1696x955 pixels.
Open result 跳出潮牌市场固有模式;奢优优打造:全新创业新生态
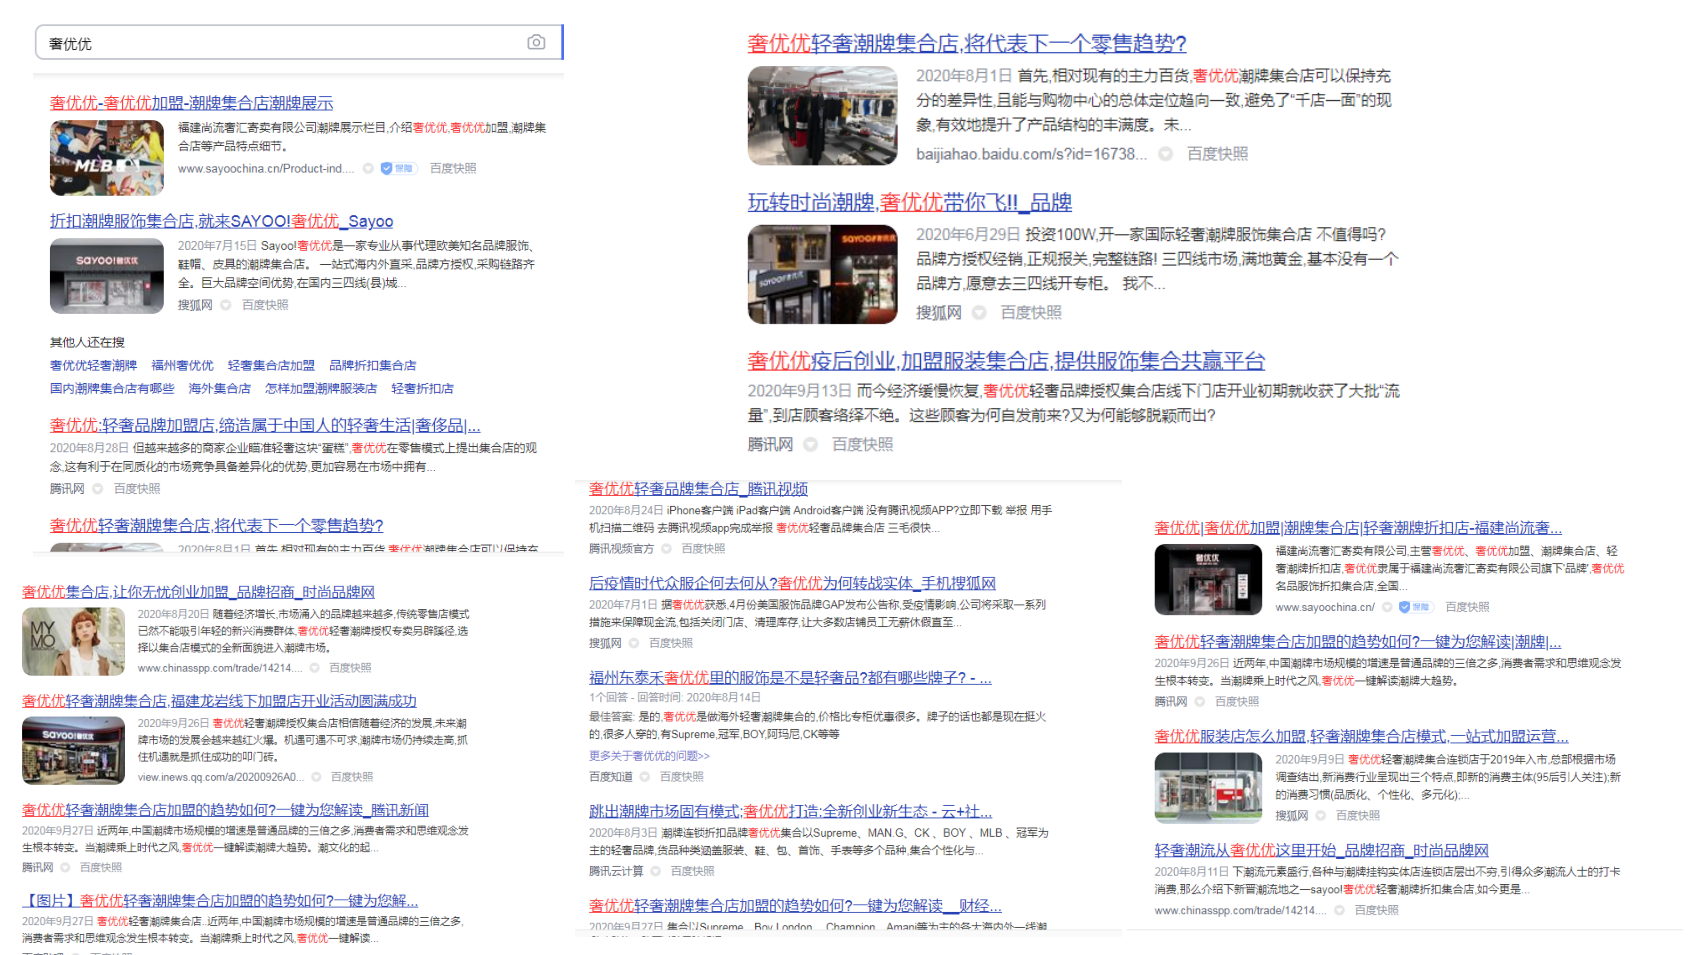pyautogui.click(x=790, y=811)
